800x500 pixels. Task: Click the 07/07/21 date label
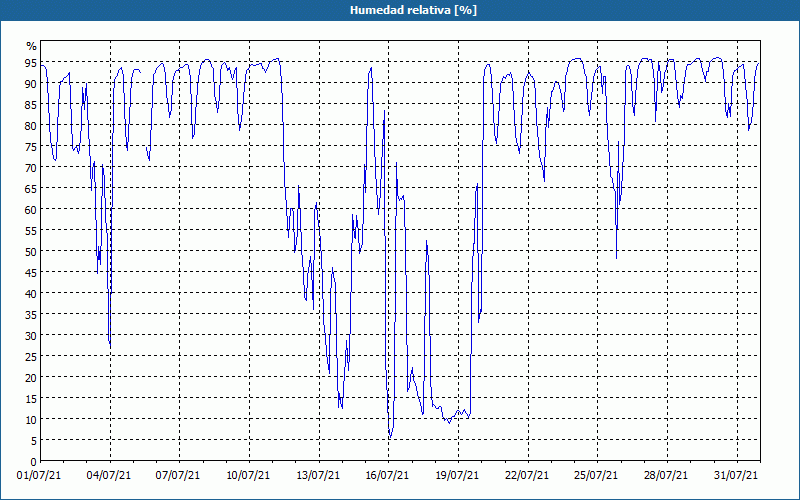(x=178, y=475)
